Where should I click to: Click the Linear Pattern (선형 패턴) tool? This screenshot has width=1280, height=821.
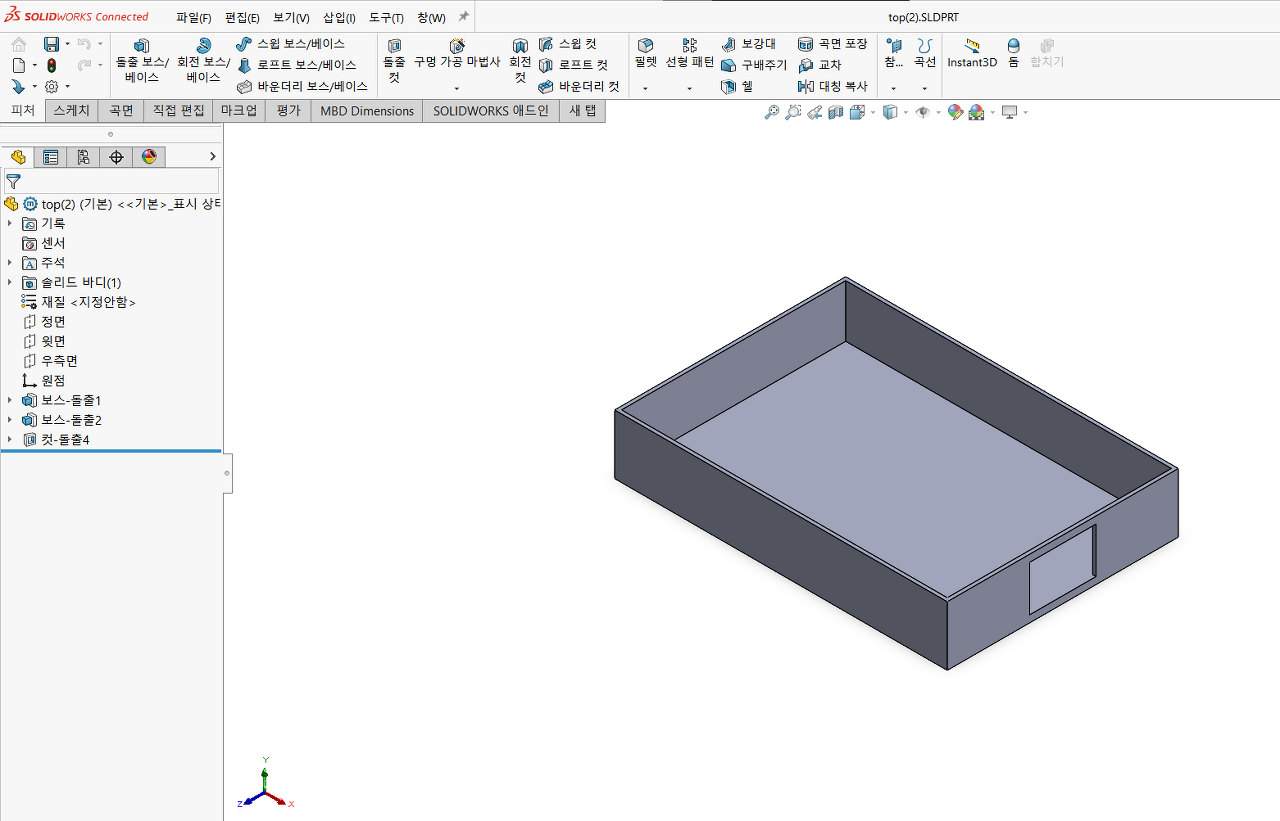pyautogui.click(x=690, y=54)
